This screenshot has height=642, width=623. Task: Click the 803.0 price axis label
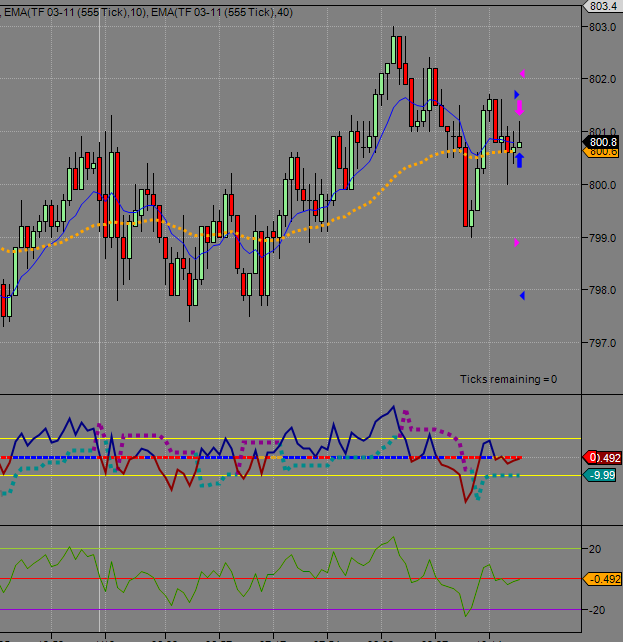(x=602, y=27)
